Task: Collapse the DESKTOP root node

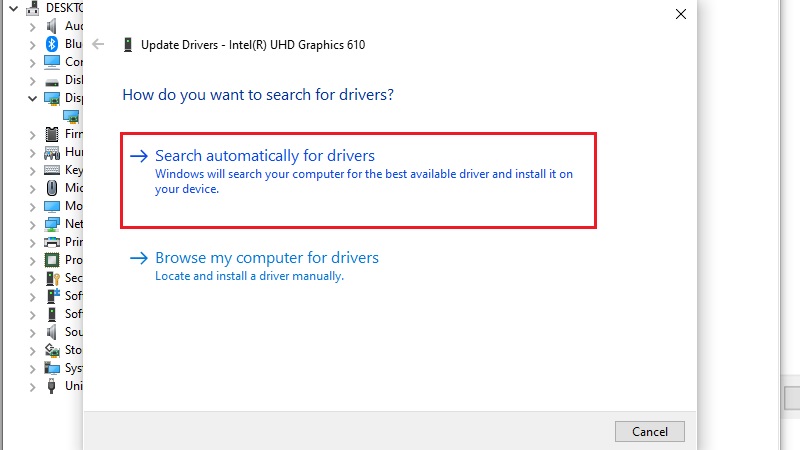Action: (x=14, y=8)
